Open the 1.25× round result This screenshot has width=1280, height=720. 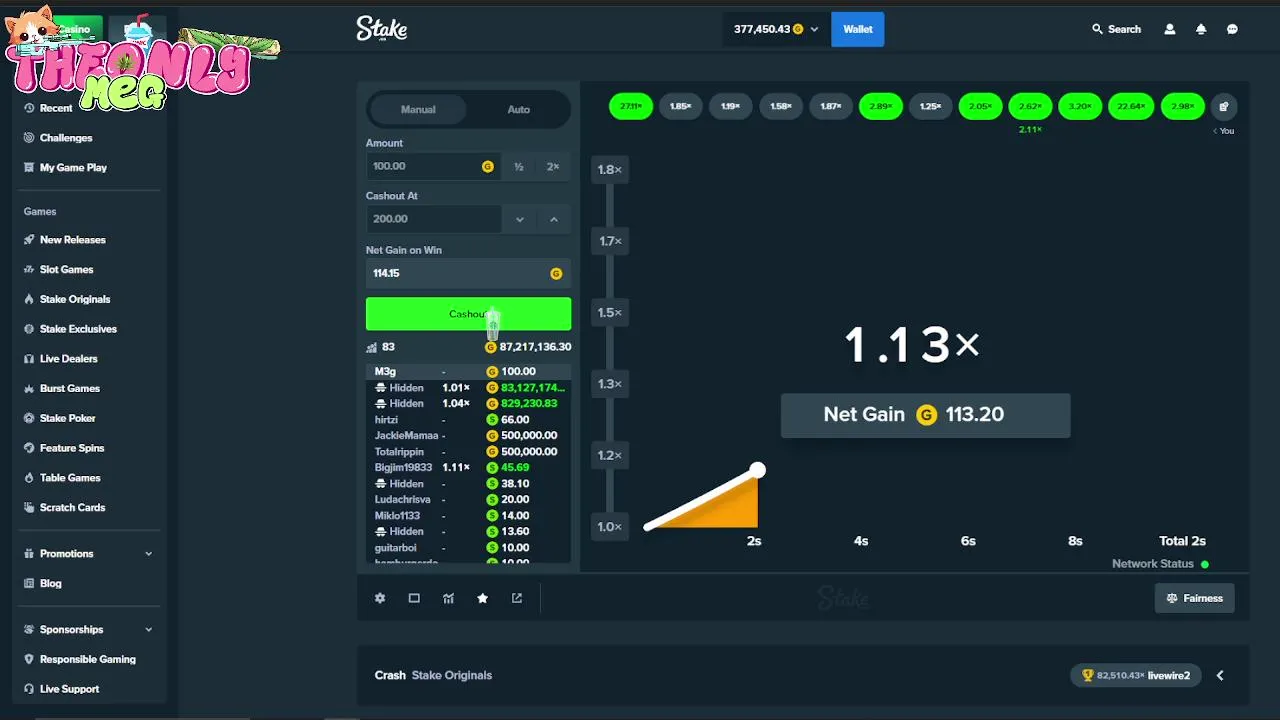931,106
